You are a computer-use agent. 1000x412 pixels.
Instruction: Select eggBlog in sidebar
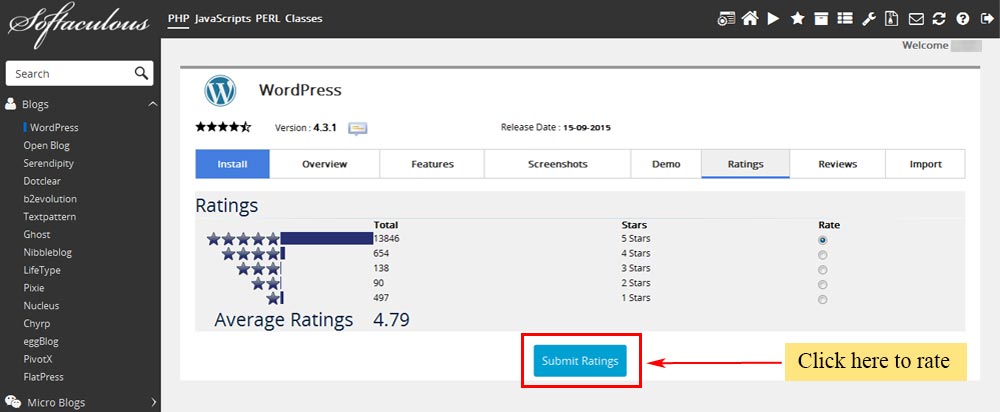point(41,341)
